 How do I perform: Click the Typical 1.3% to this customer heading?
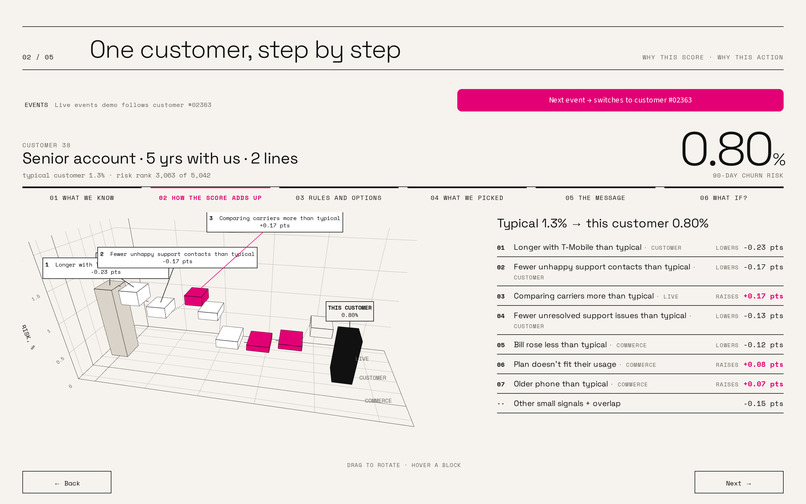pyautogui.click(x=602, y=223)
